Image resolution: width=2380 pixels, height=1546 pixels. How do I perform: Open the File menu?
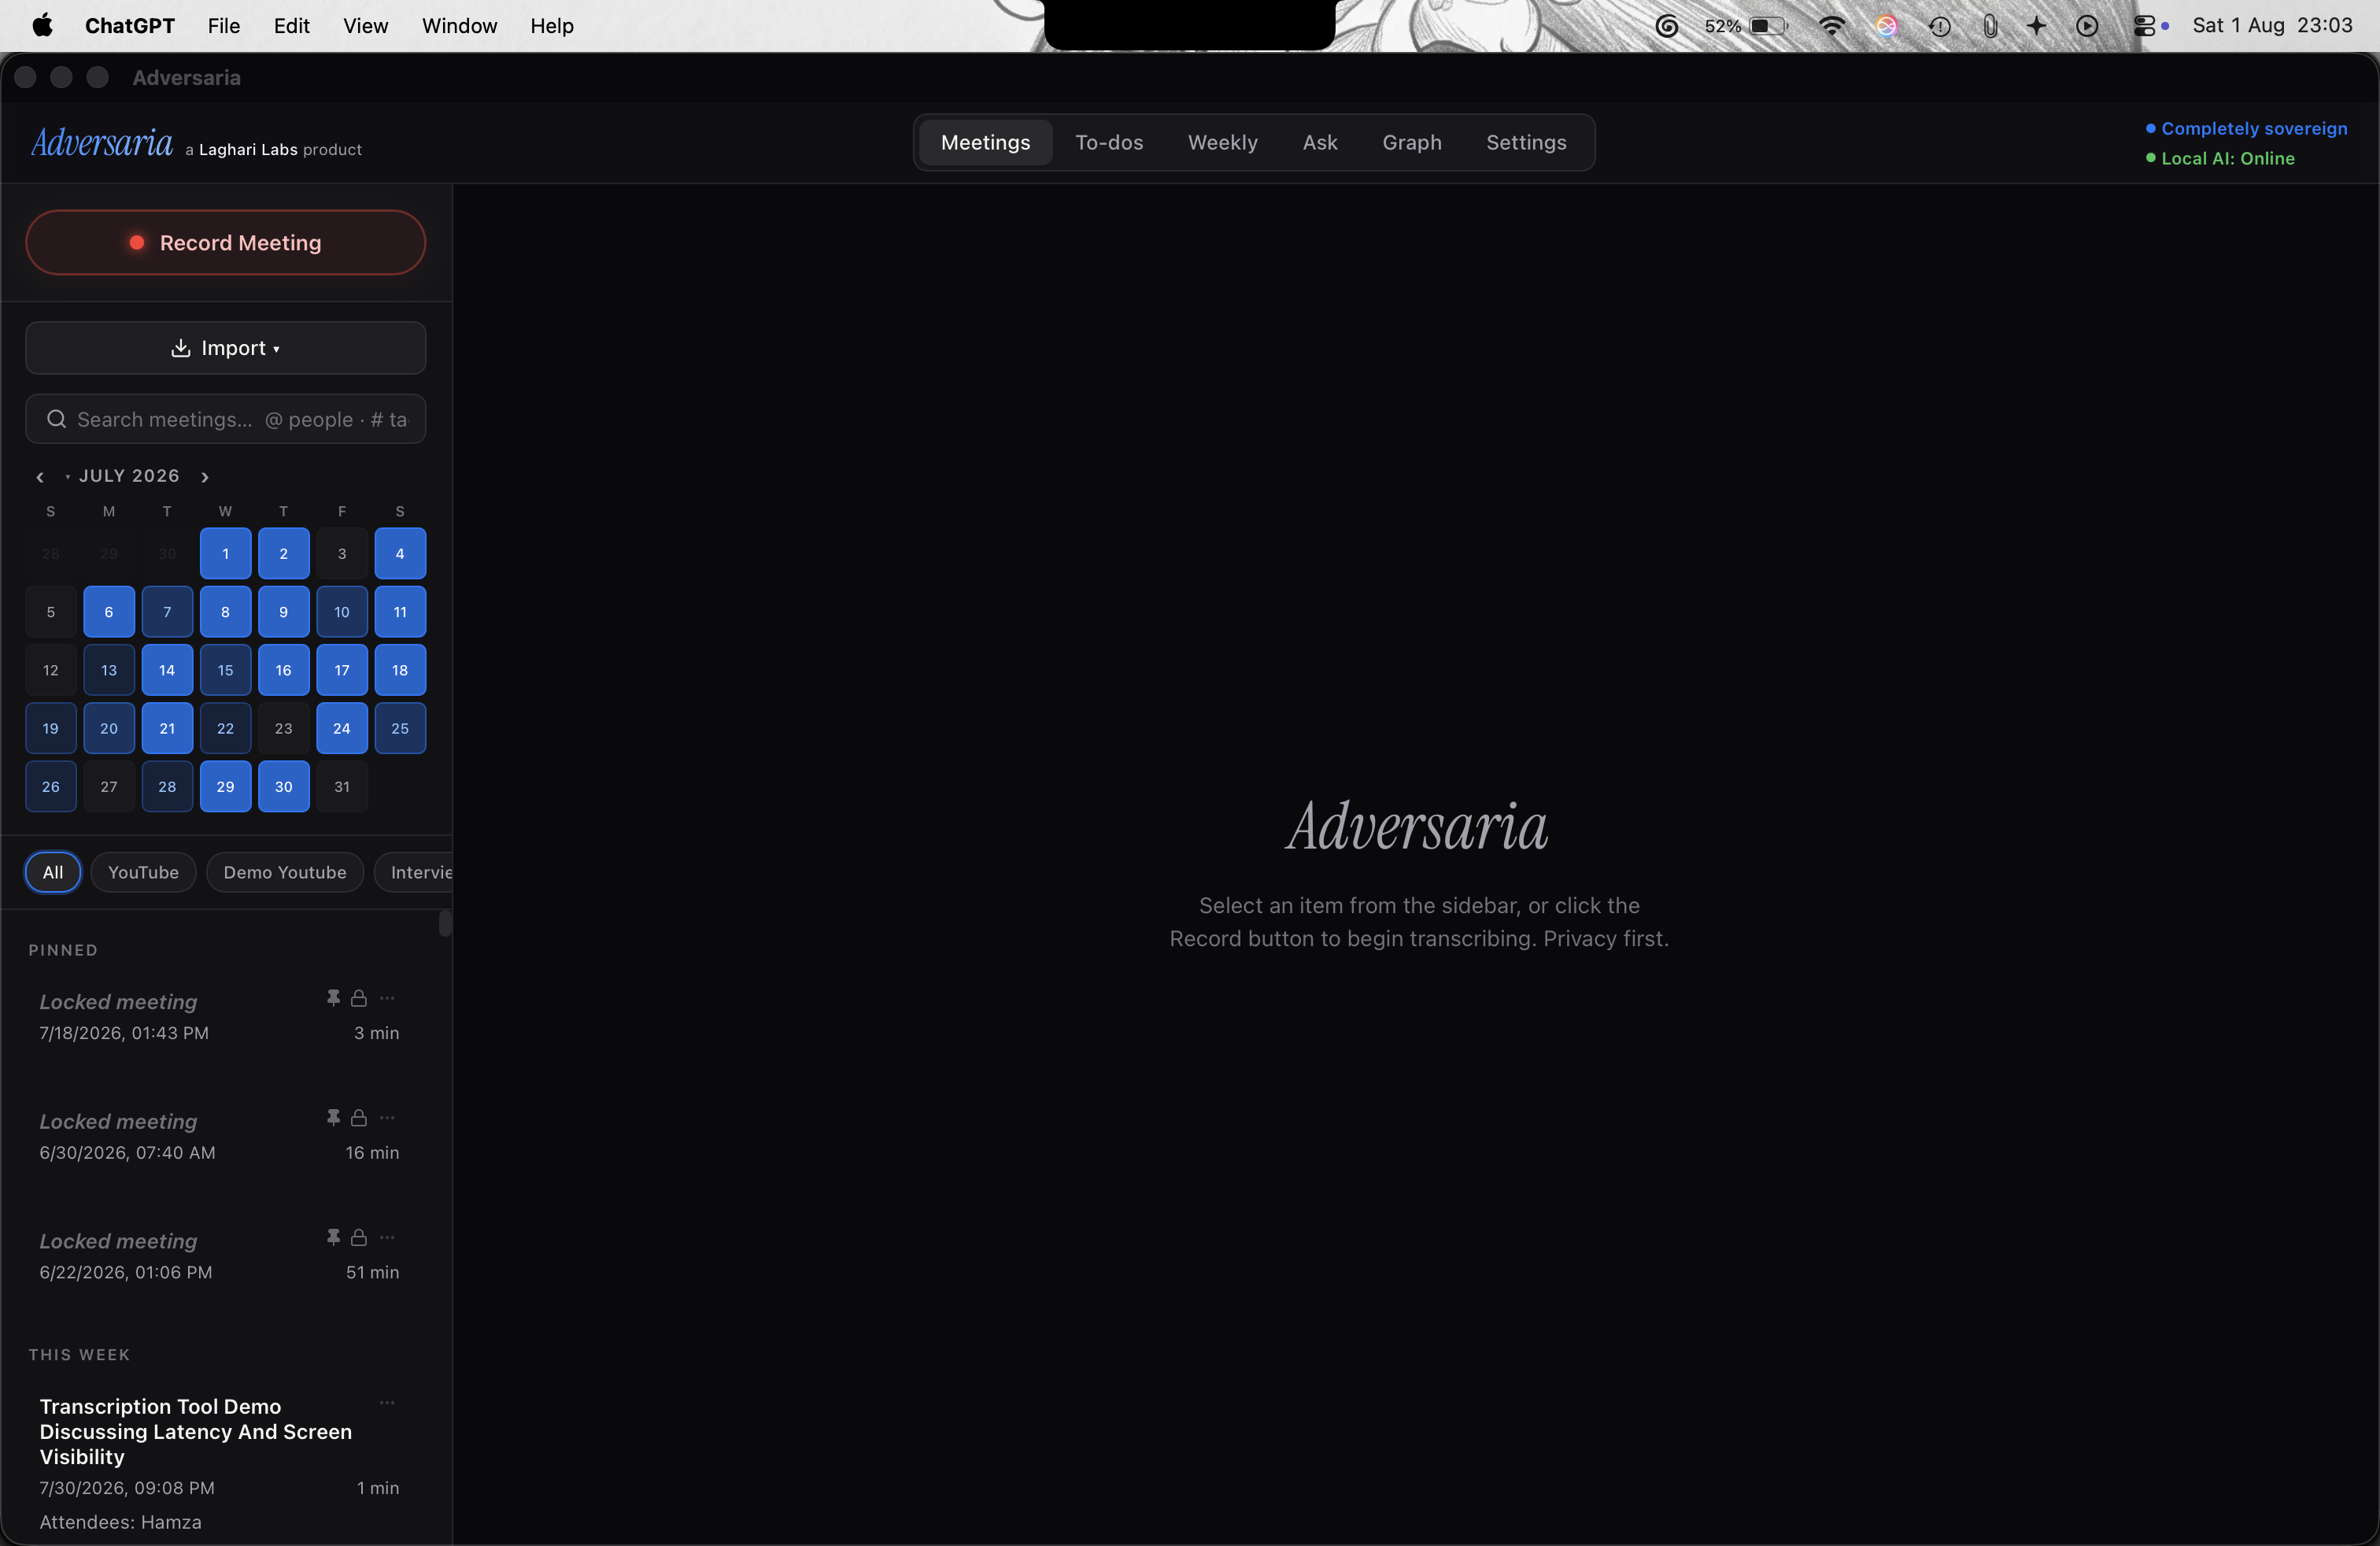(224, 26)
